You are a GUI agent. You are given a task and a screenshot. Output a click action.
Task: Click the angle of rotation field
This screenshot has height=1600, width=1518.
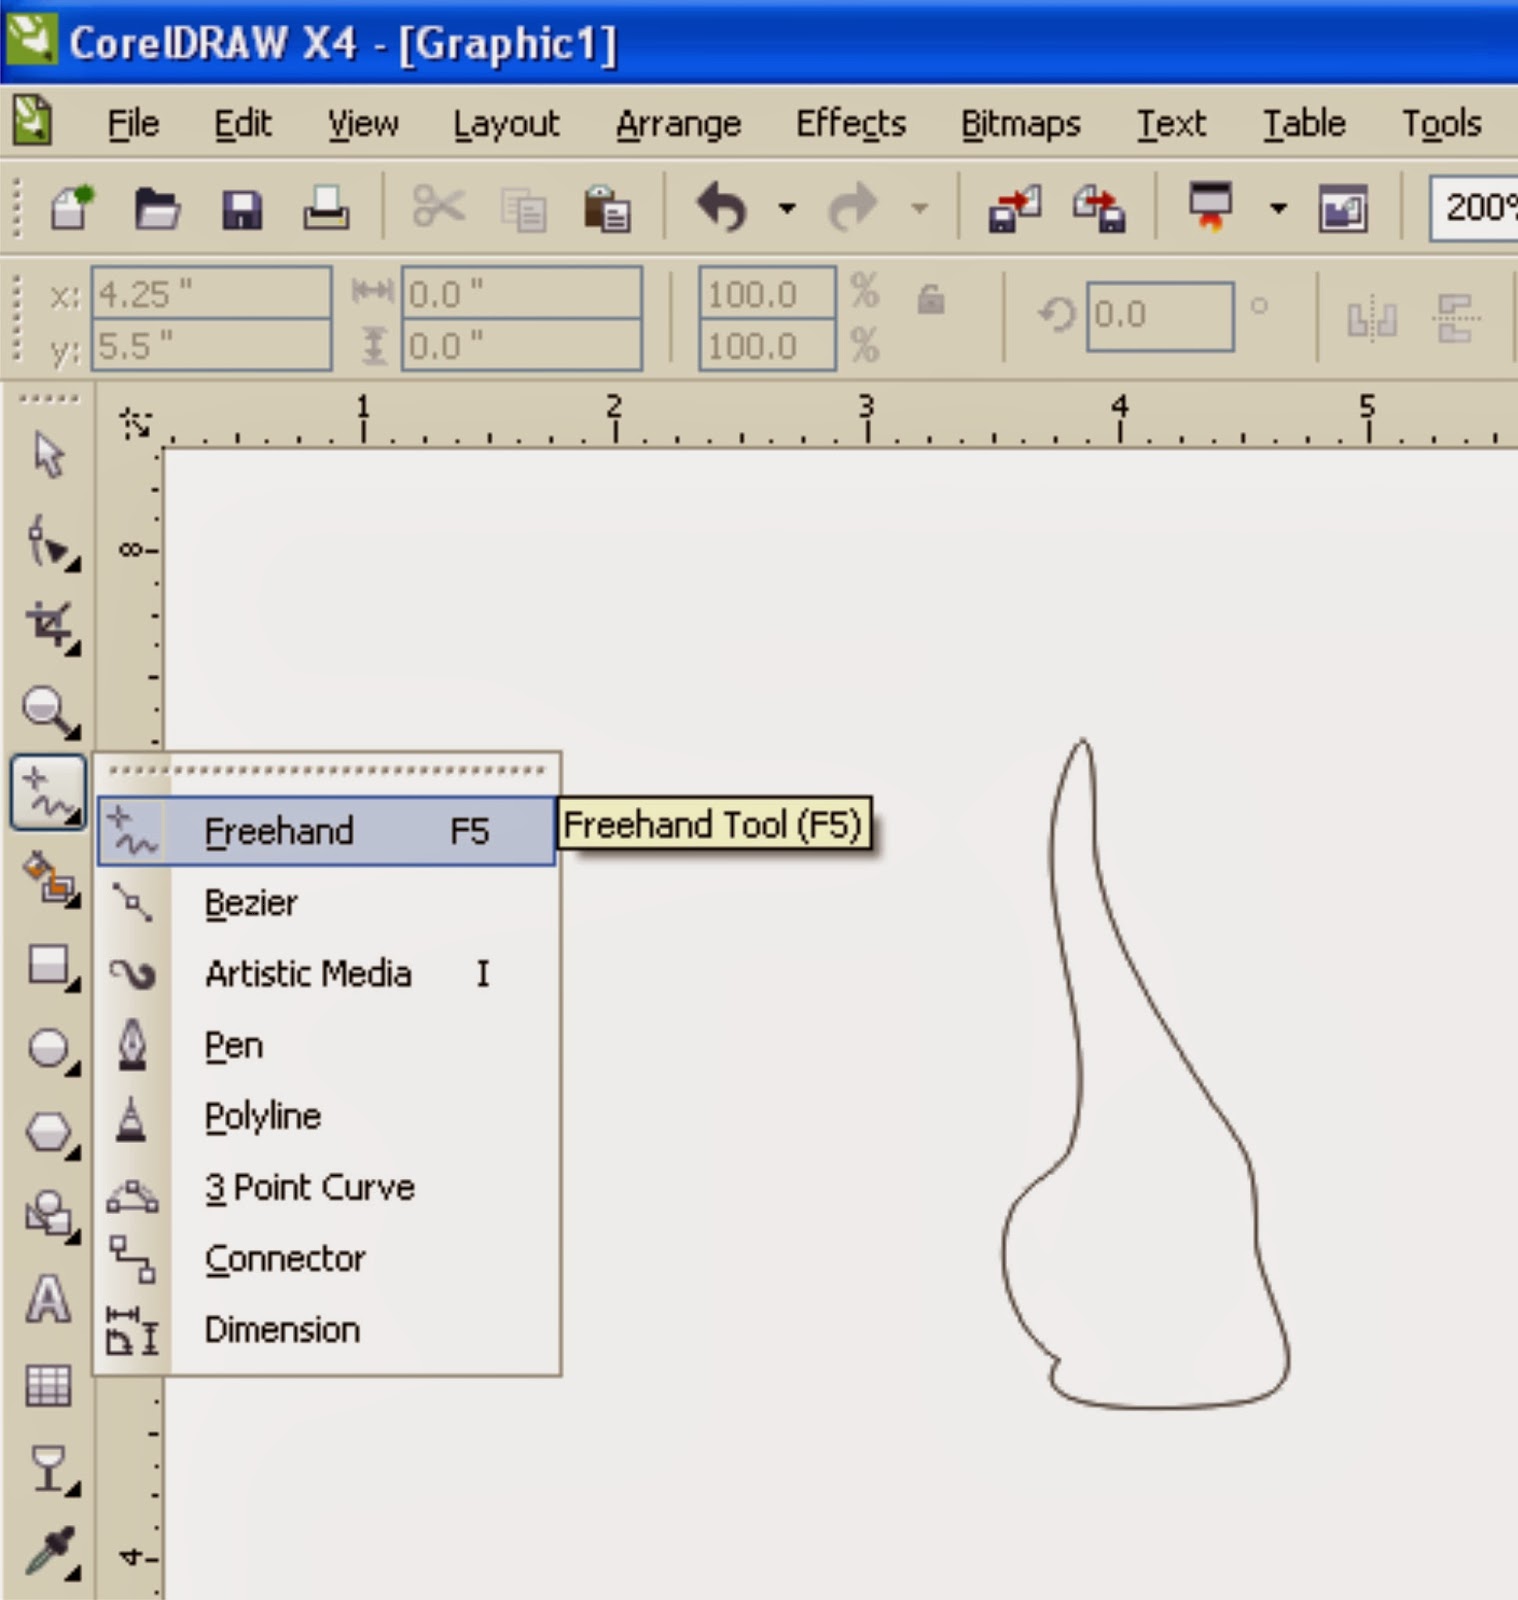1160,316
